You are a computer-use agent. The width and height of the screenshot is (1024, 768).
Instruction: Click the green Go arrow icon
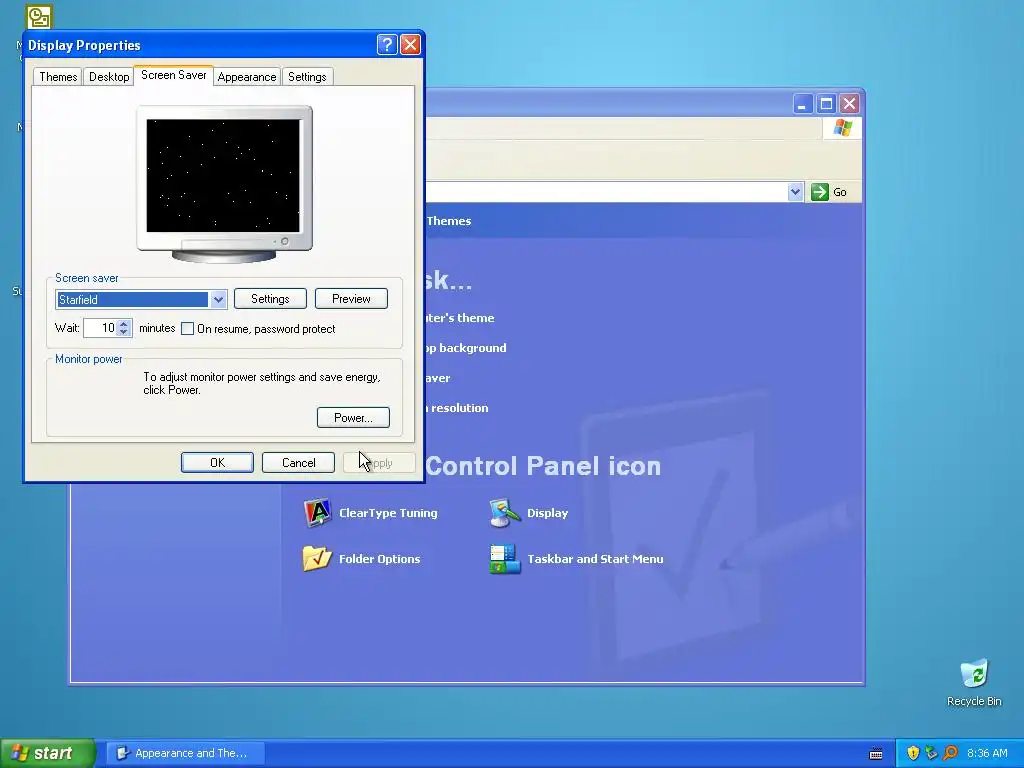point(819,192)
